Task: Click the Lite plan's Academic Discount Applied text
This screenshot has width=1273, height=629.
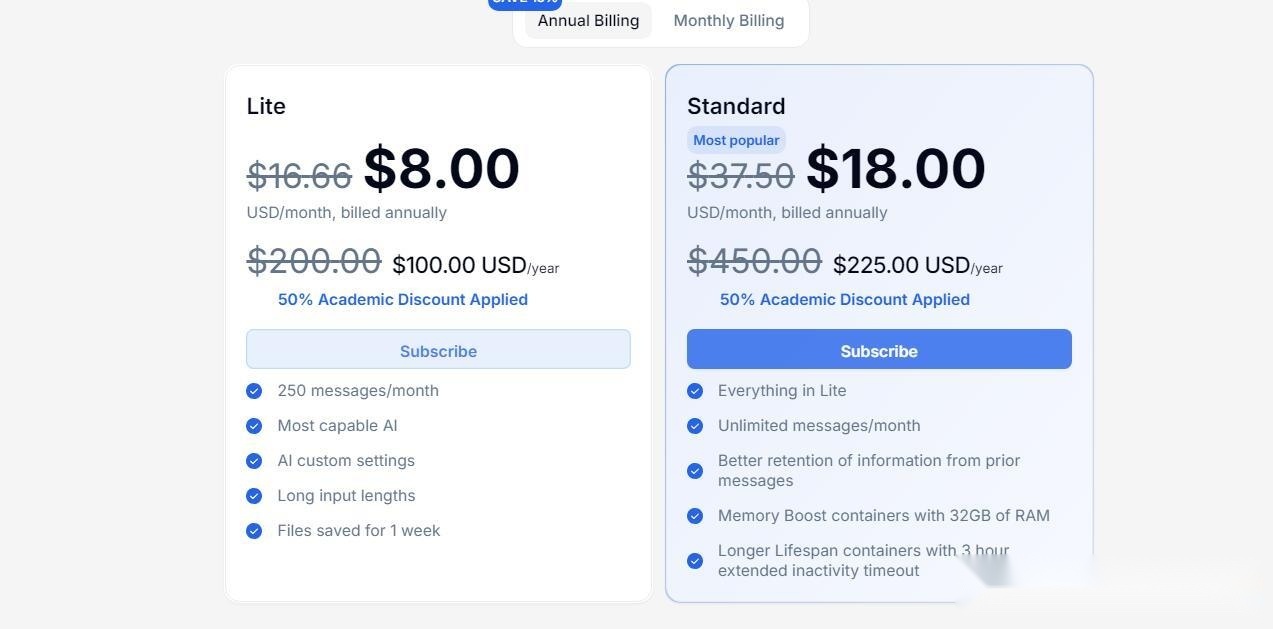Action: point(403,299)
